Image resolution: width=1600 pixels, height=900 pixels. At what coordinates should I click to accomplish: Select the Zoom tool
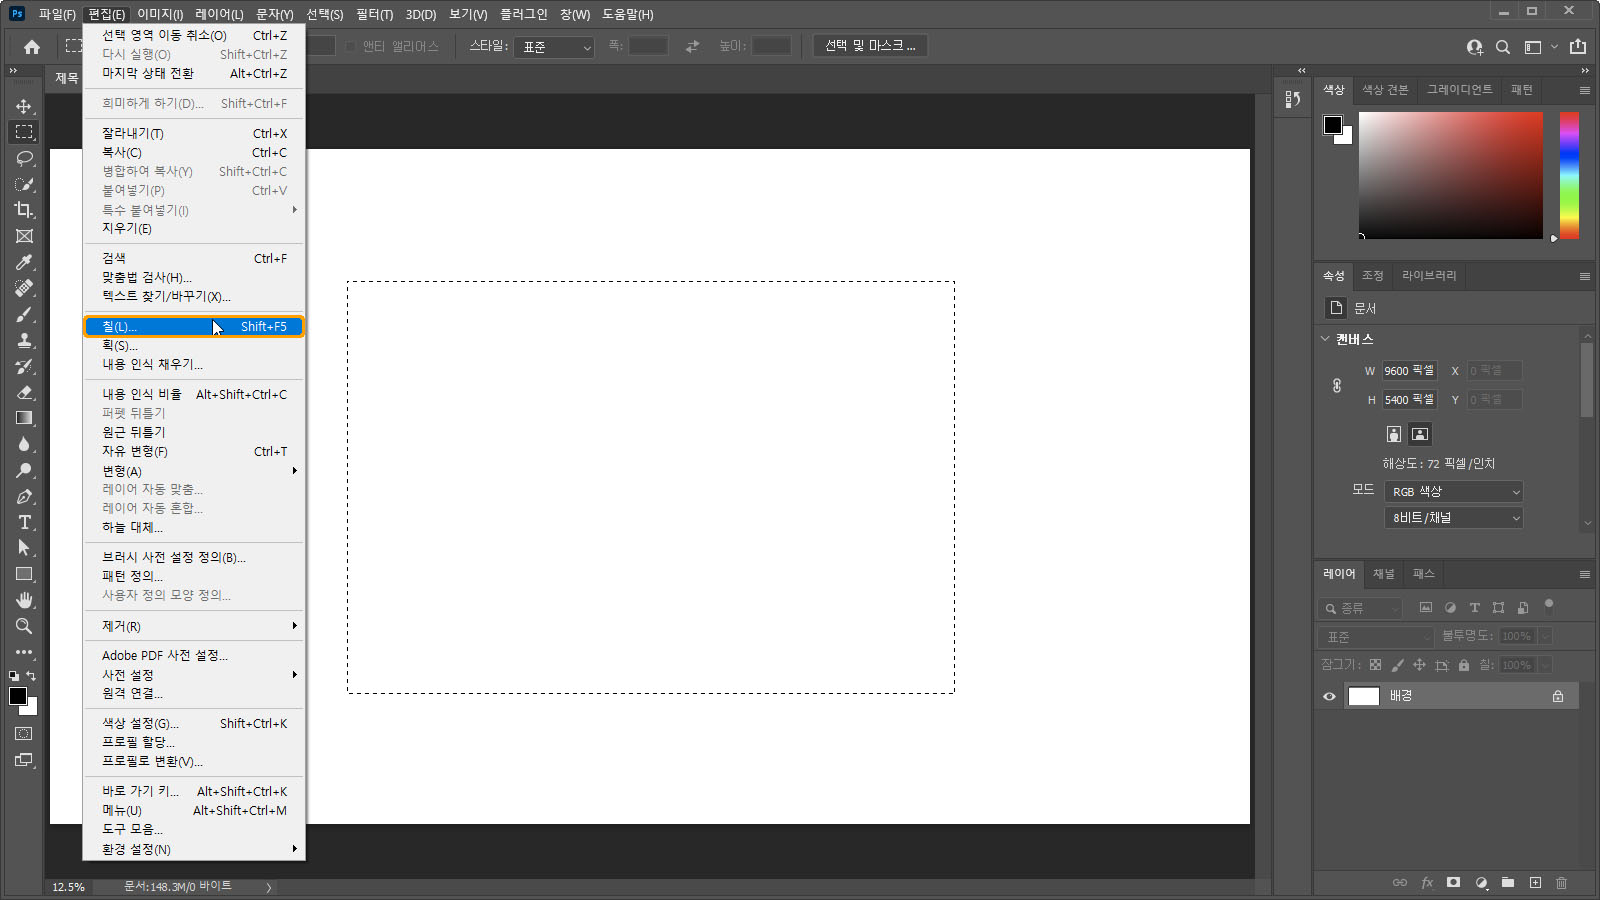tap(24, 626)
